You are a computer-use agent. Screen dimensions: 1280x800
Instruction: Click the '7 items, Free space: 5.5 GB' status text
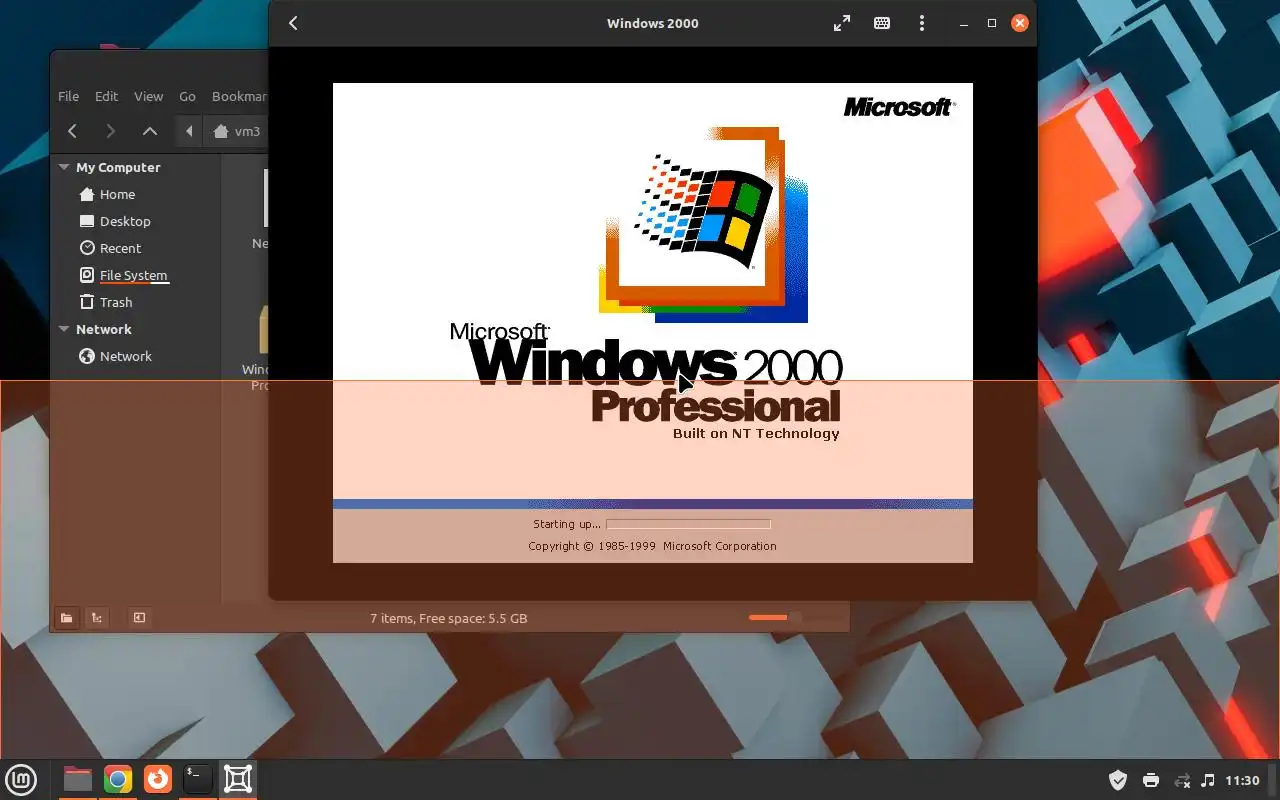pos(448,618)
